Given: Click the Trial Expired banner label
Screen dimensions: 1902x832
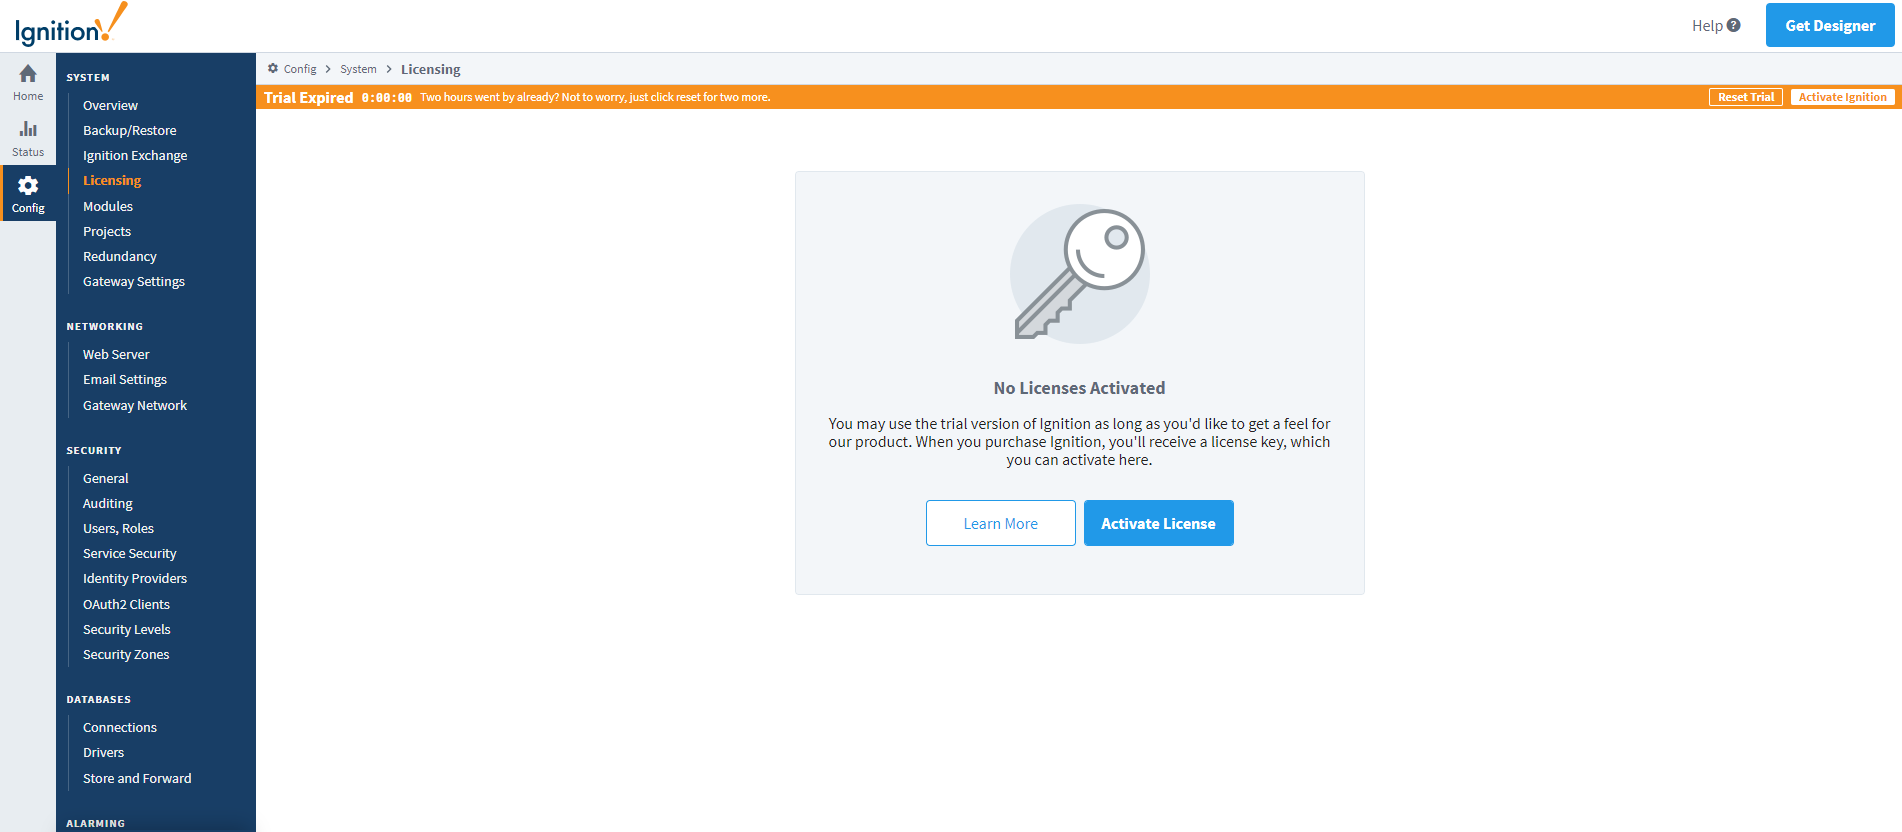Looking at the screenshot, I should tap(309, 97).
